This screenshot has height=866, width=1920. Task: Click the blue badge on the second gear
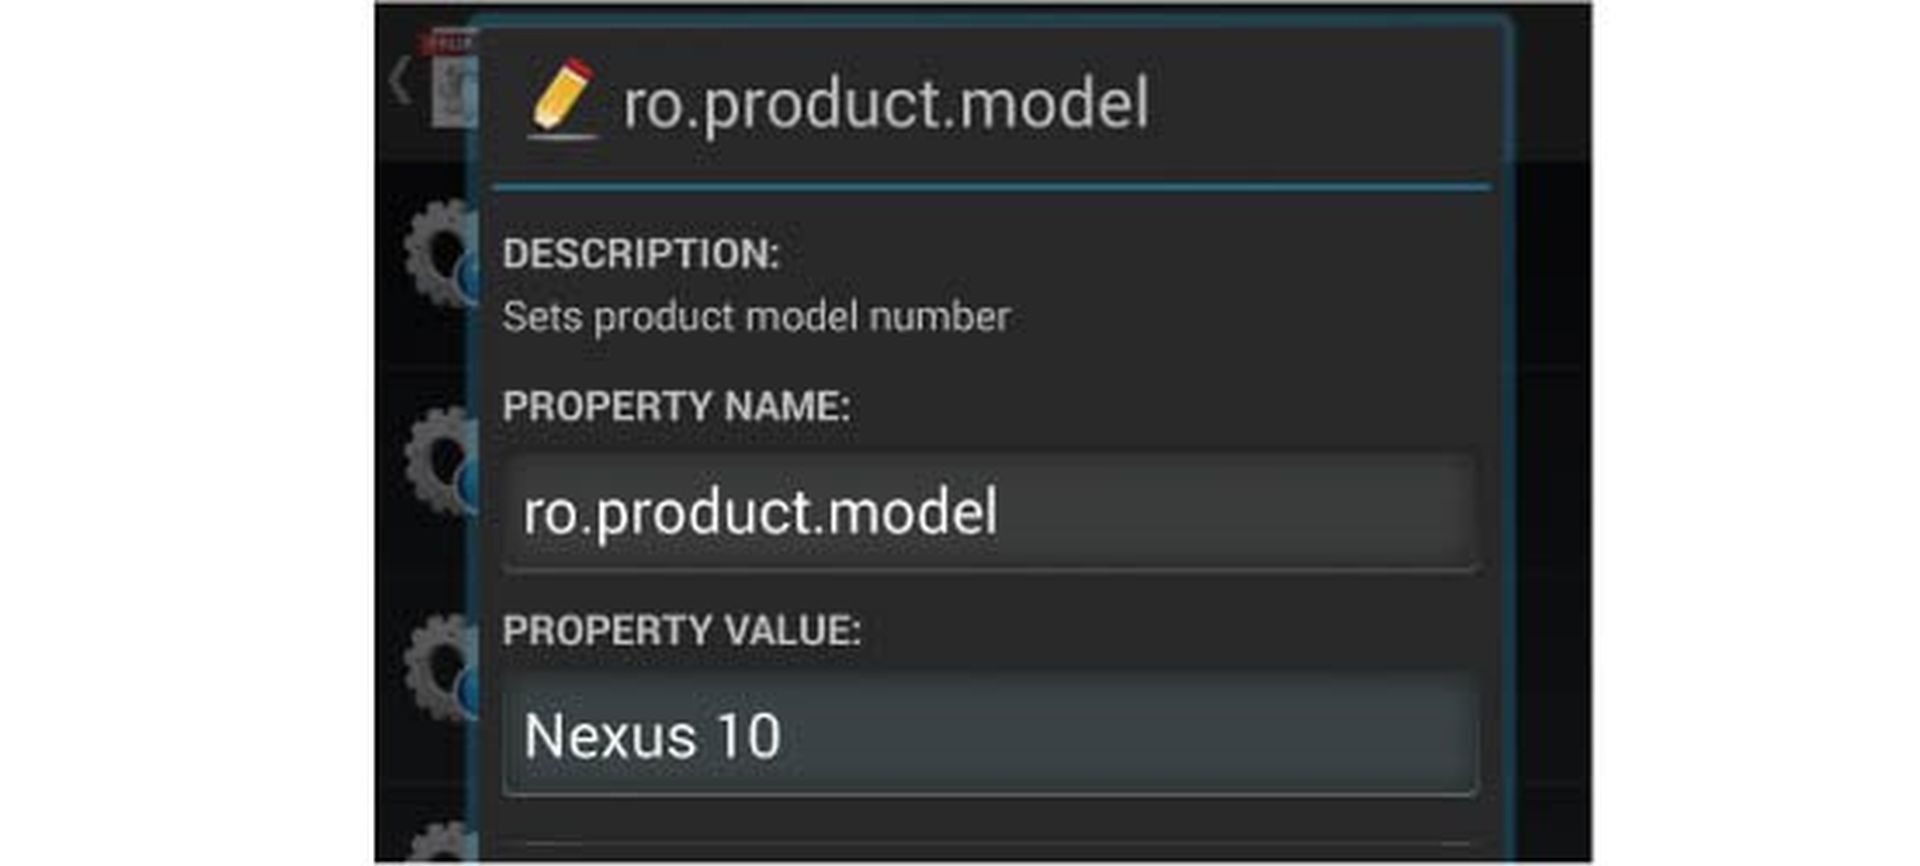point(468,487)
